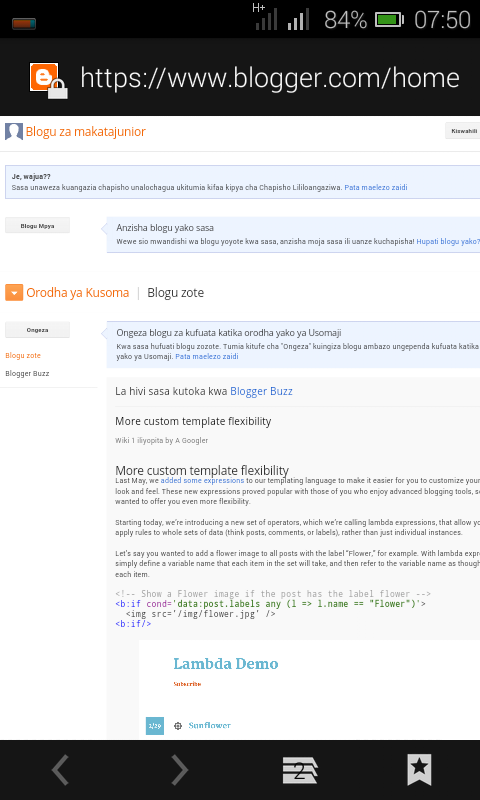Image resolution: width=480 pixels, height=800 pixels.
Task: Click the profile avatar next to Blogu za makatajunior
Action: 14,132
